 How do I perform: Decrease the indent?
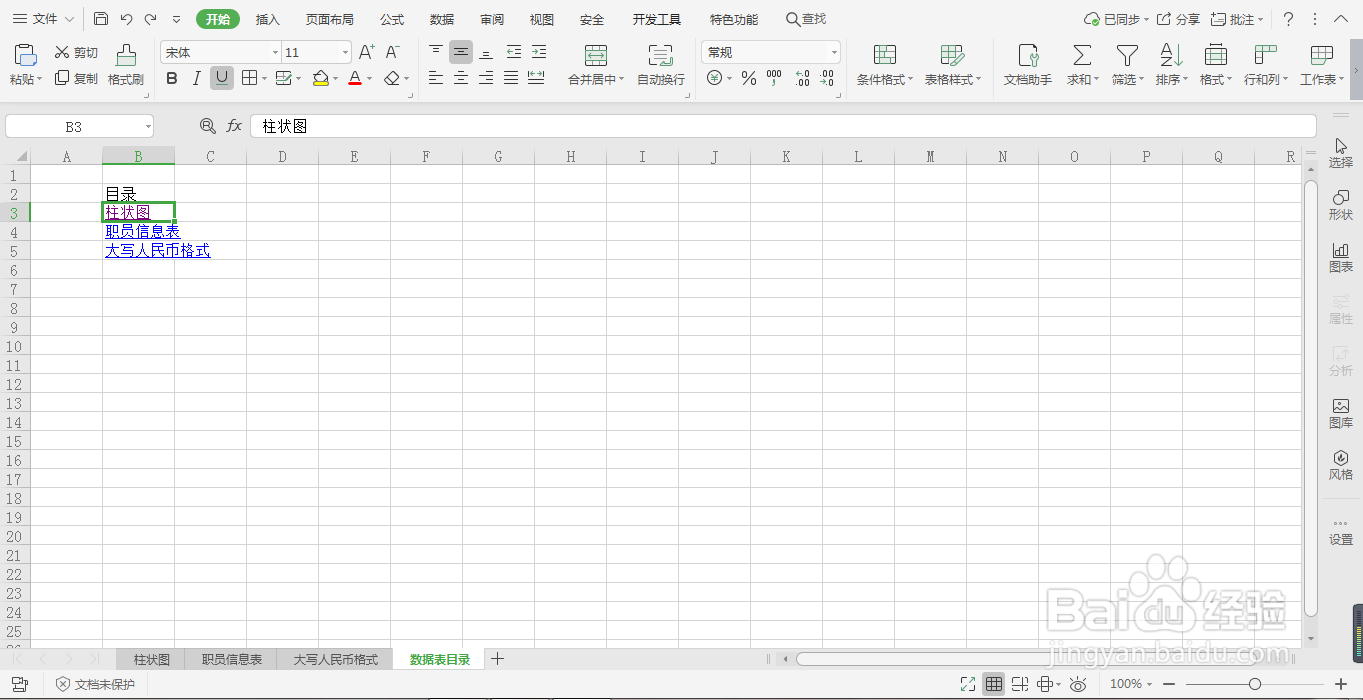513,52
